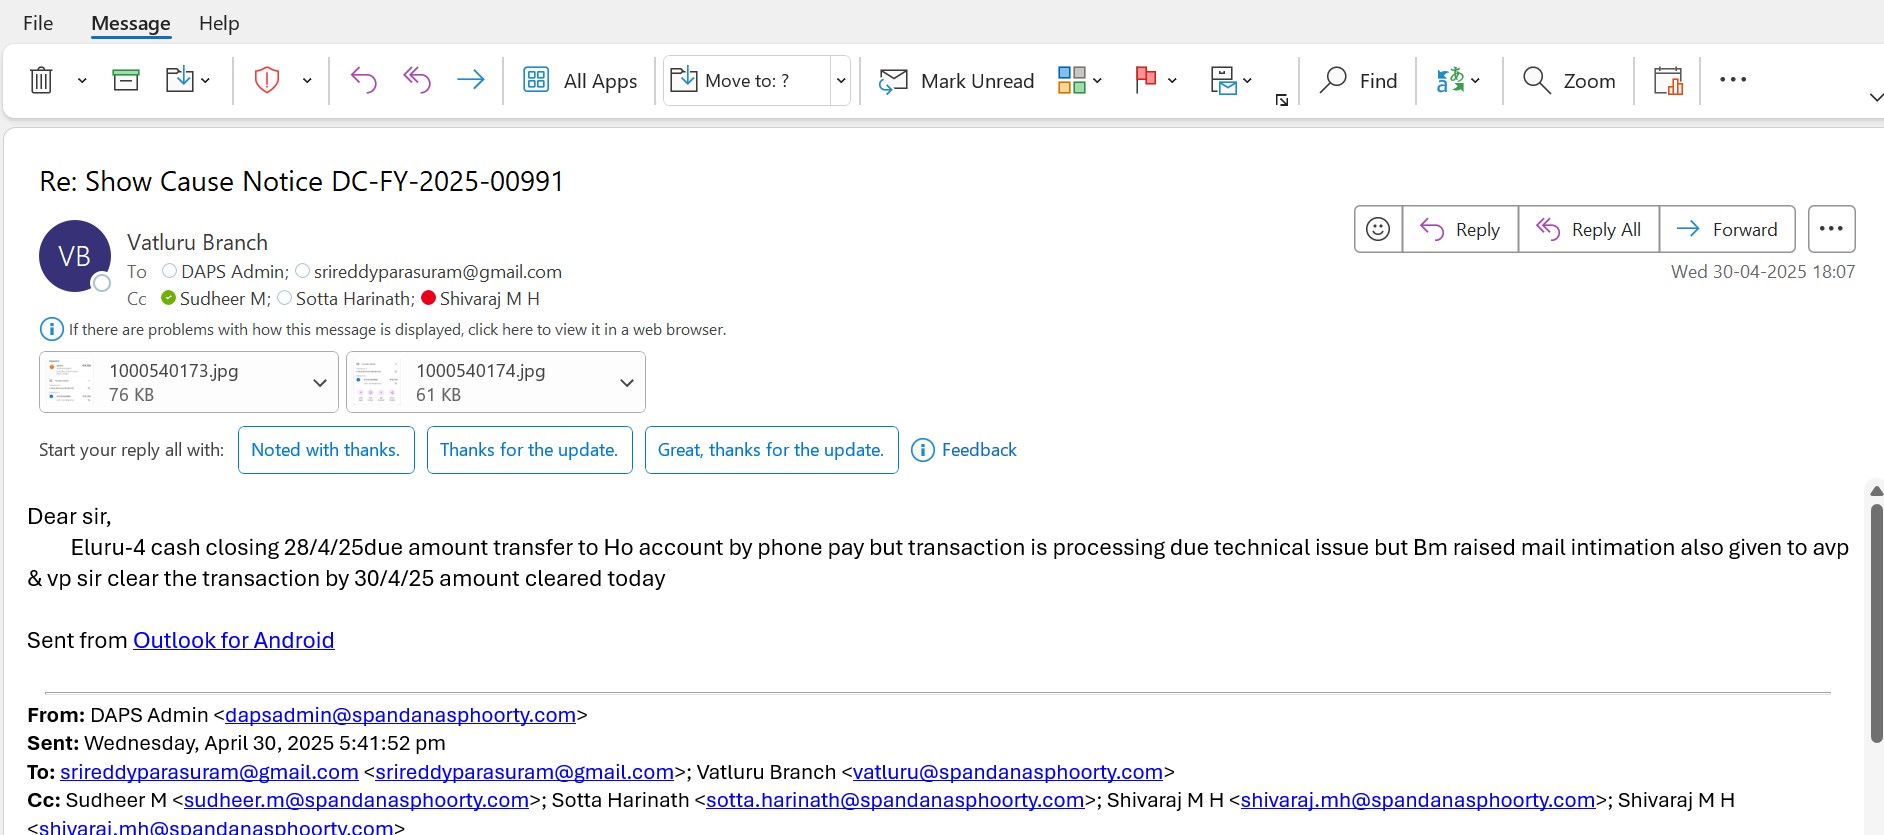Open the Translate icon in toolbar
This screenshot has height=835, width=1884.
1450,80
